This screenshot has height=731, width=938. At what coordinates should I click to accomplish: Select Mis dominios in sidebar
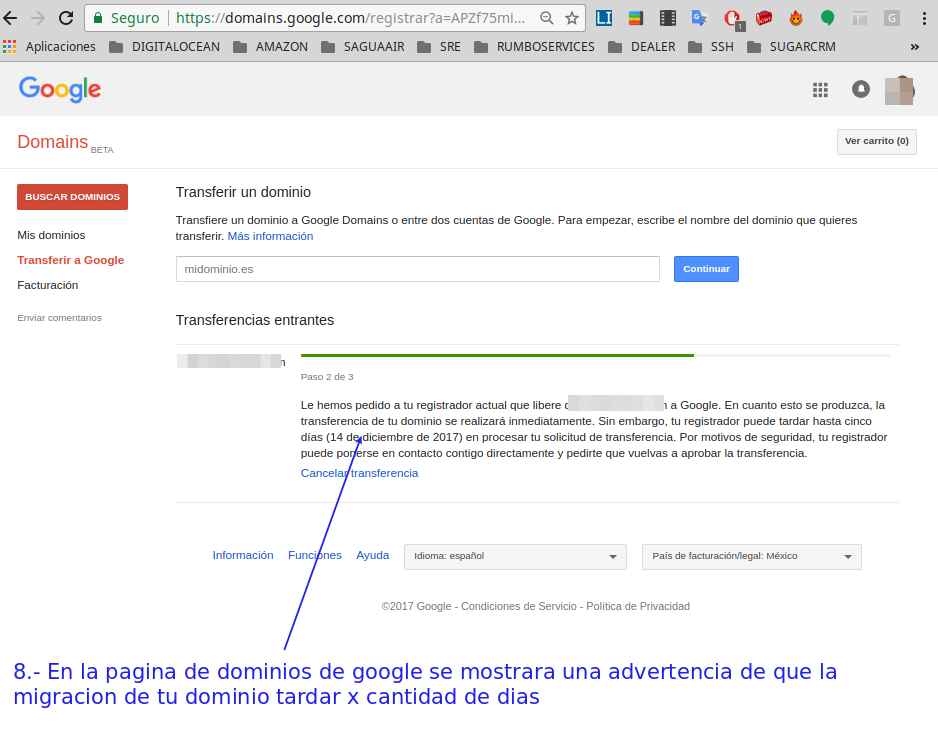[x=51, y=235]
